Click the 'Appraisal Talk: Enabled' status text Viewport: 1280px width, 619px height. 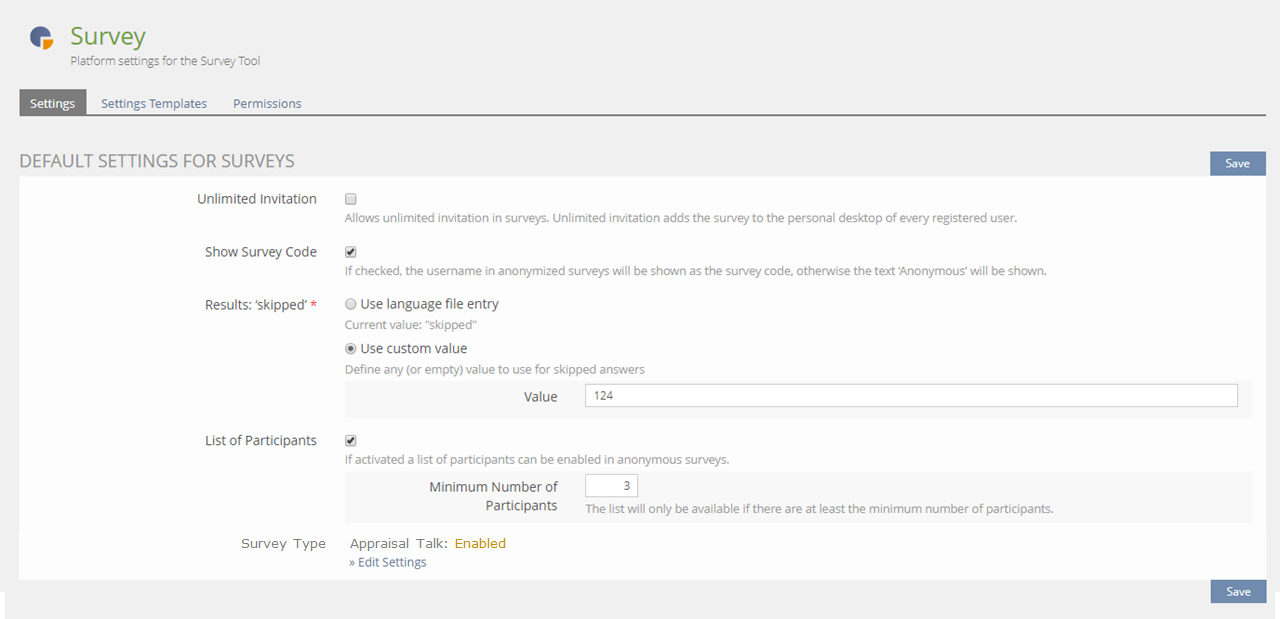428,544
